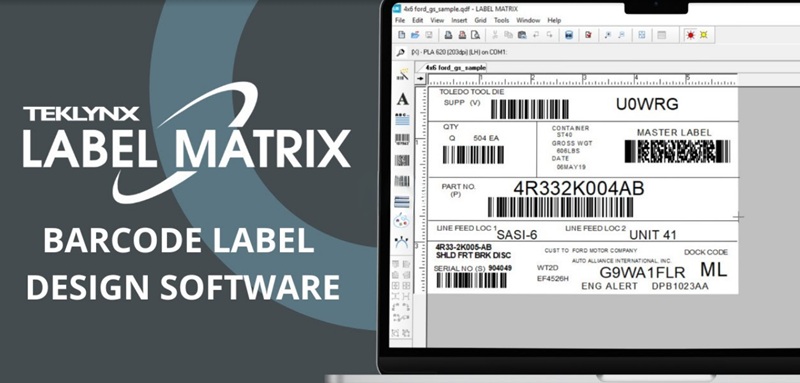Select the DPB1023AA text
800x383 pixels.
click(x=680, y=287)
